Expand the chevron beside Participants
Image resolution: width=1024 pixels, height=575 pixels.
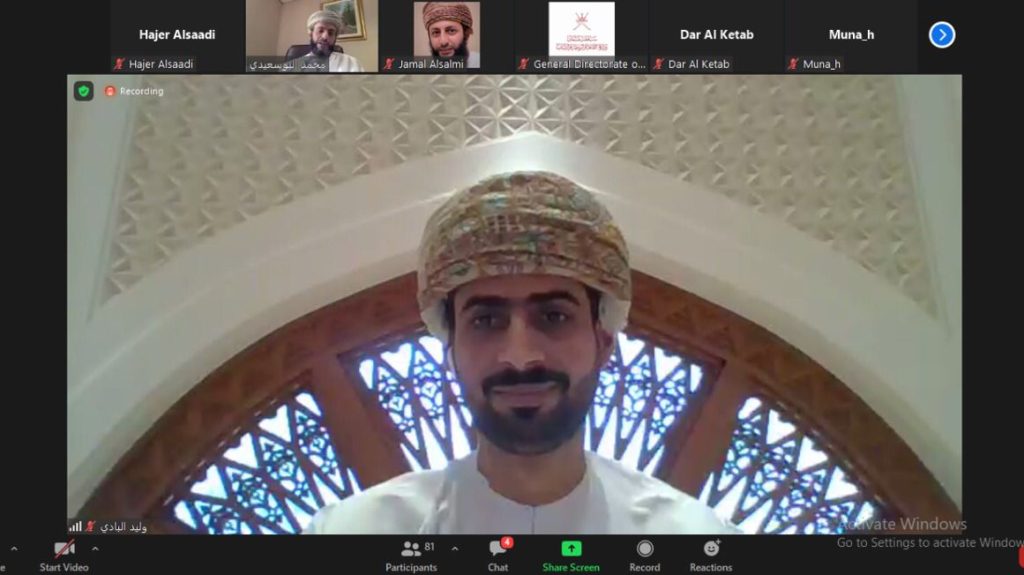point(455,548)
